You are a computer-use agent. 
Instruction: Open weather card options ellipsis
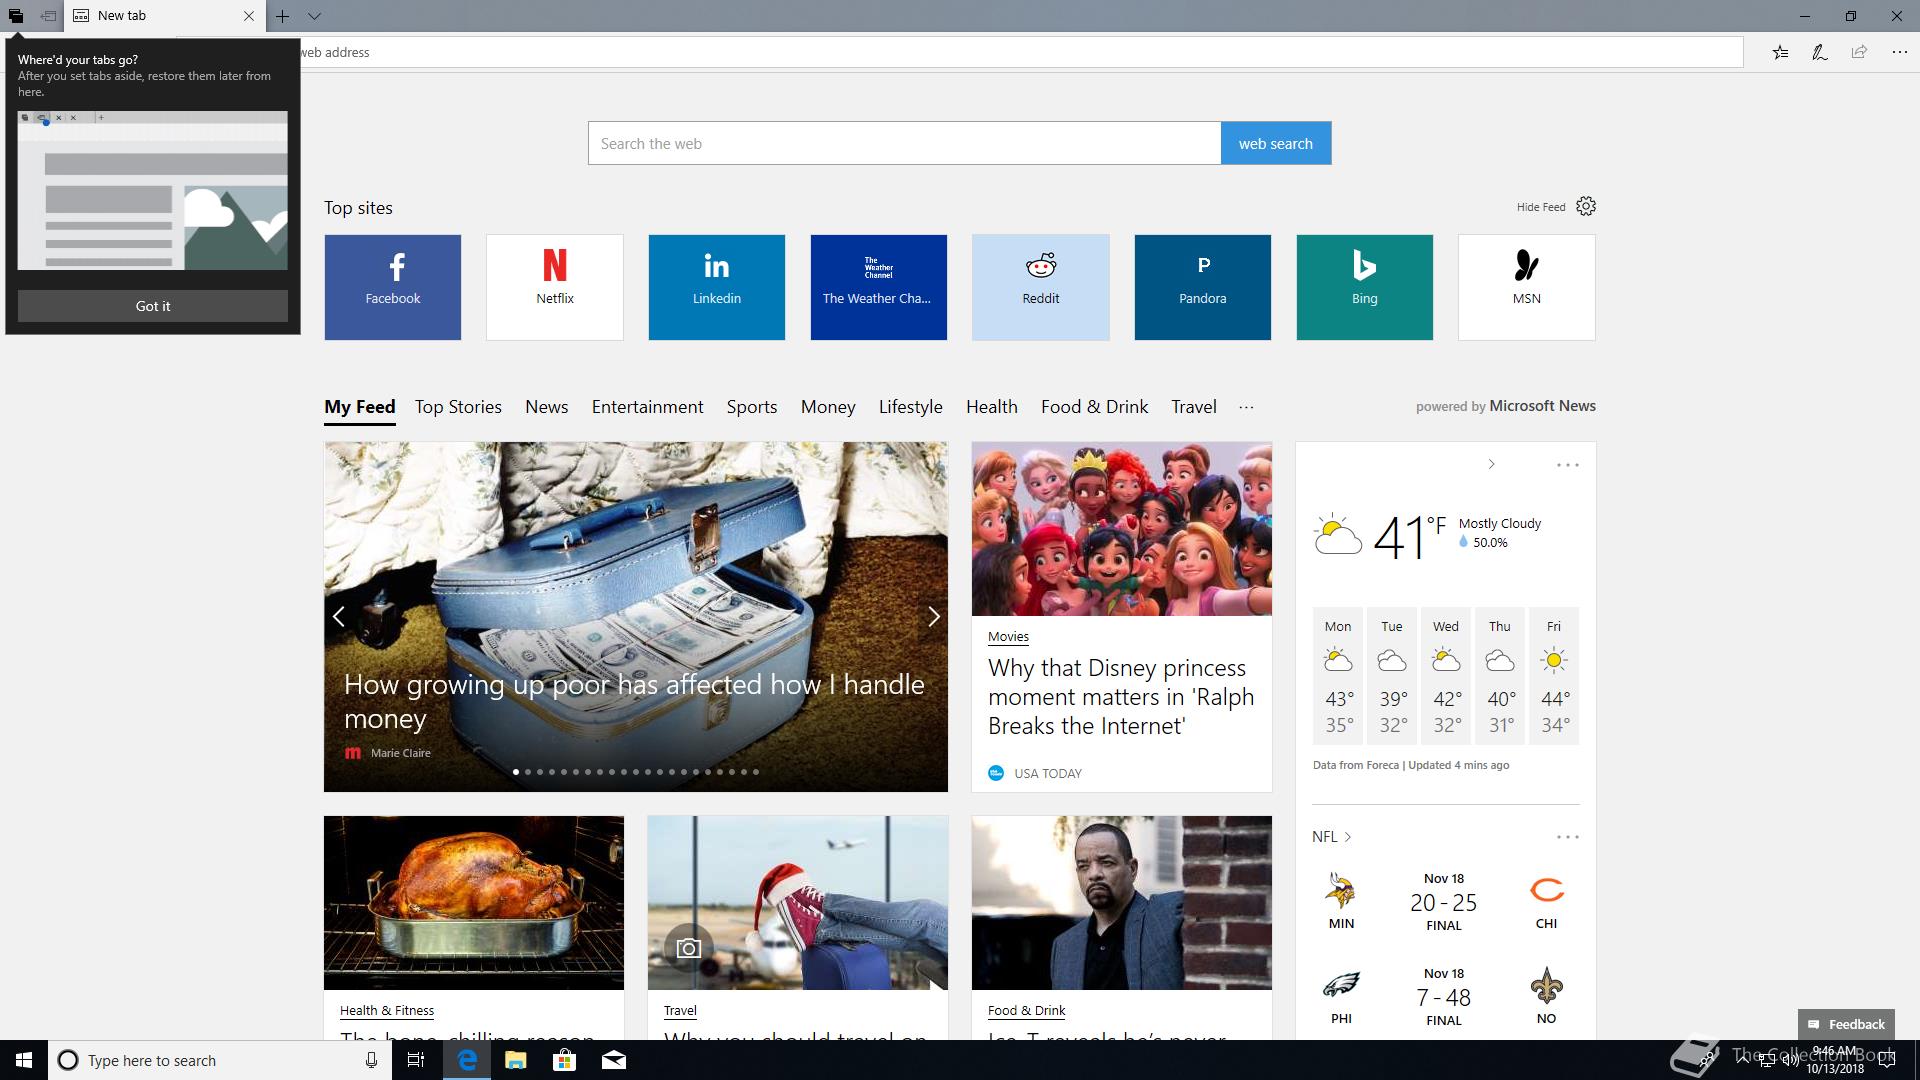click(x=1568, y=465)
